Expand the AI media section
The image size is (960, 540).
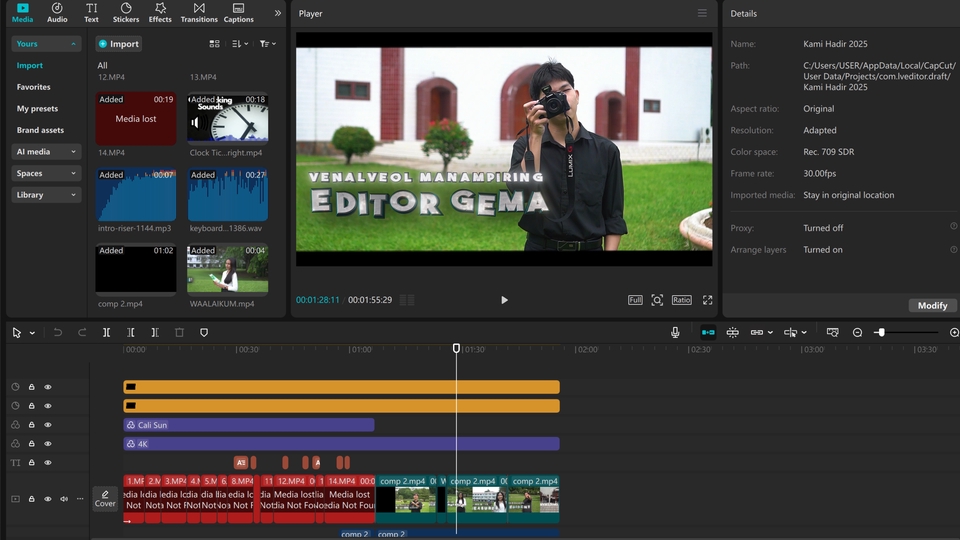[46, 152]
